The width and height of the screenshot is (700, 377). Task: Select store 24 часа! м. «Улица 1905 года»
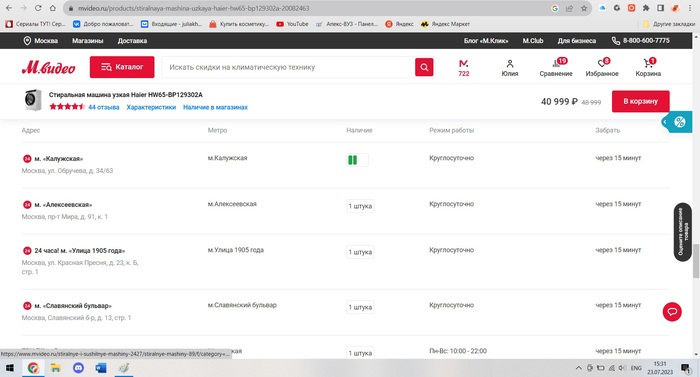click(79, 251)
